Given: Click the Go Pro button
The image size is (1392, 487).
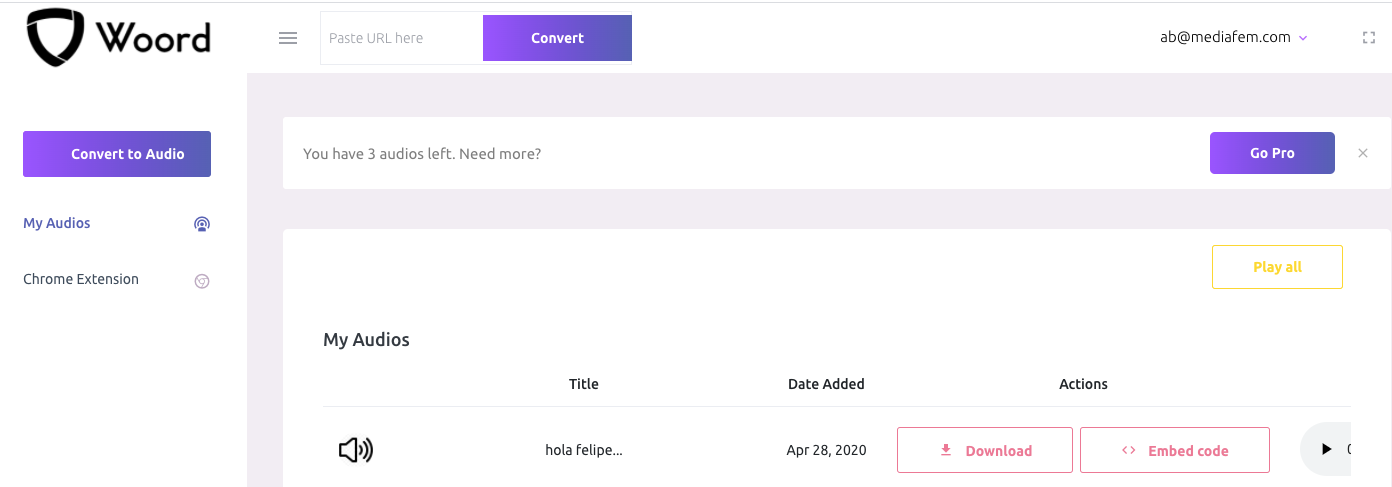Looking at the screenshot, I should (1272, 153).
